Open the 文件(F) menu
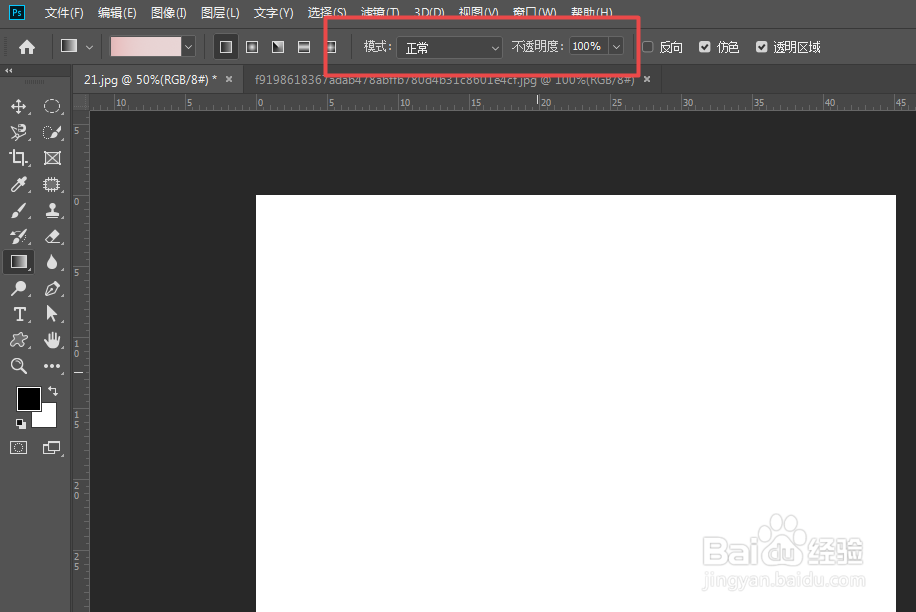 coord(64,13)
